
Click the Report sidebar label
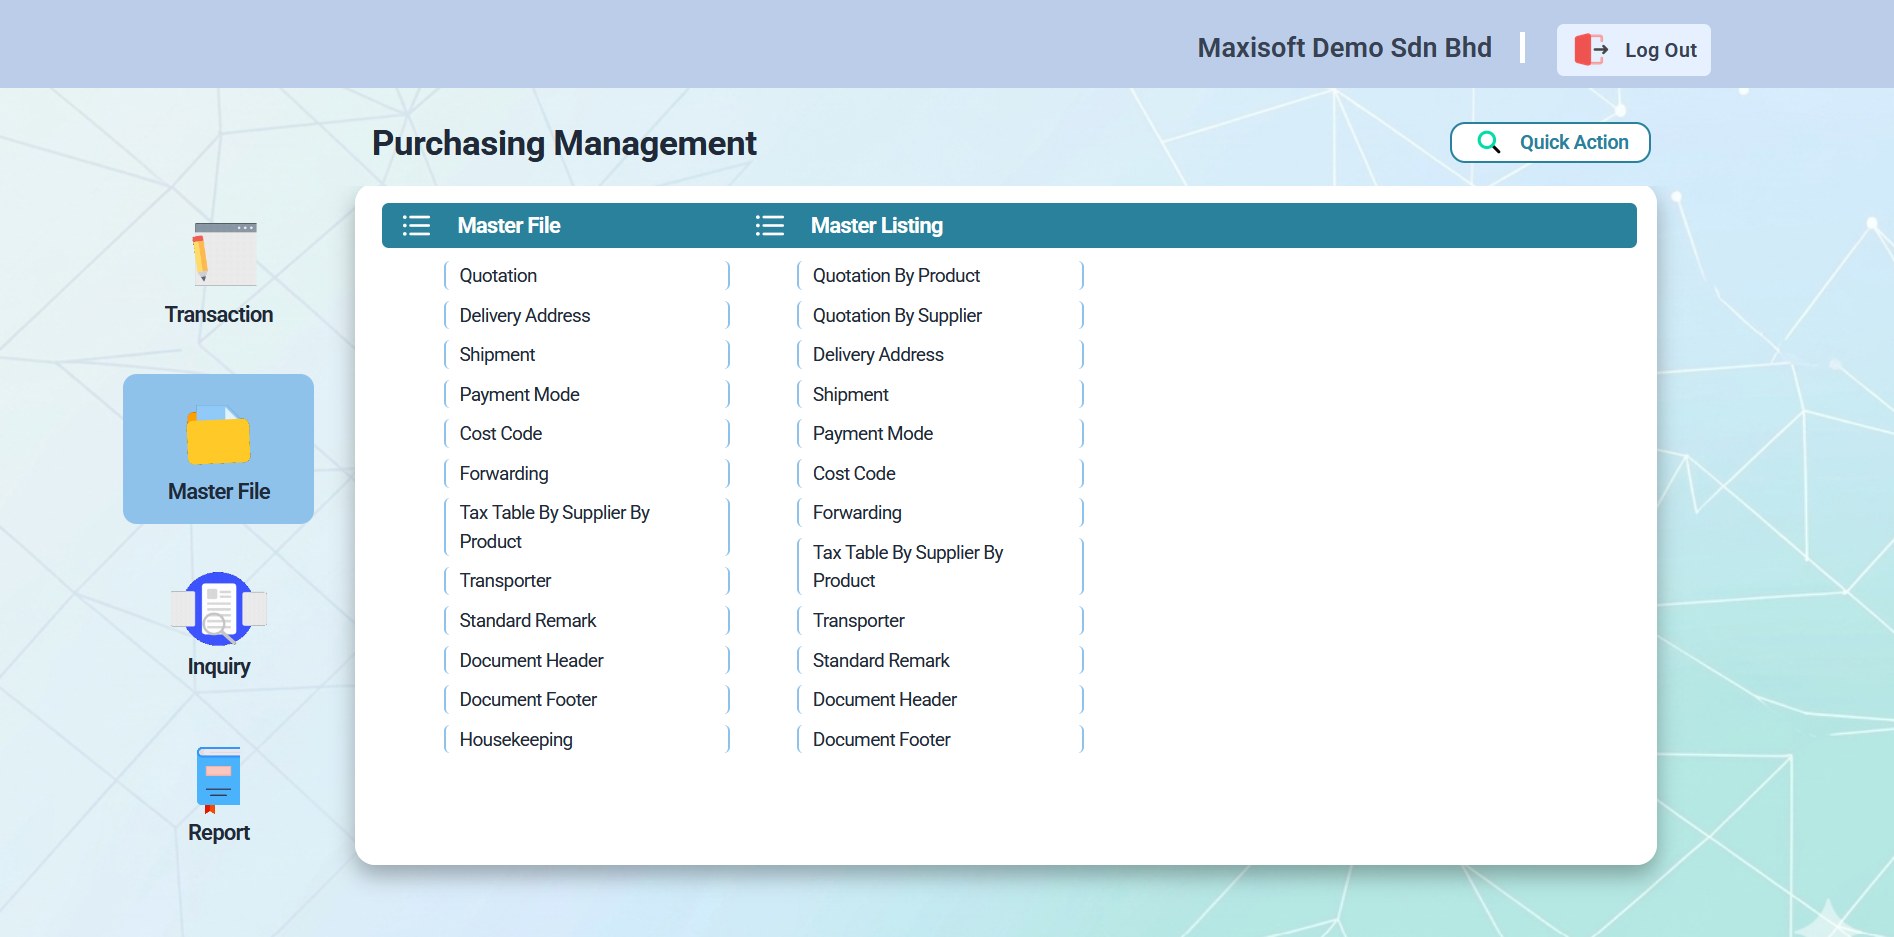218,832
